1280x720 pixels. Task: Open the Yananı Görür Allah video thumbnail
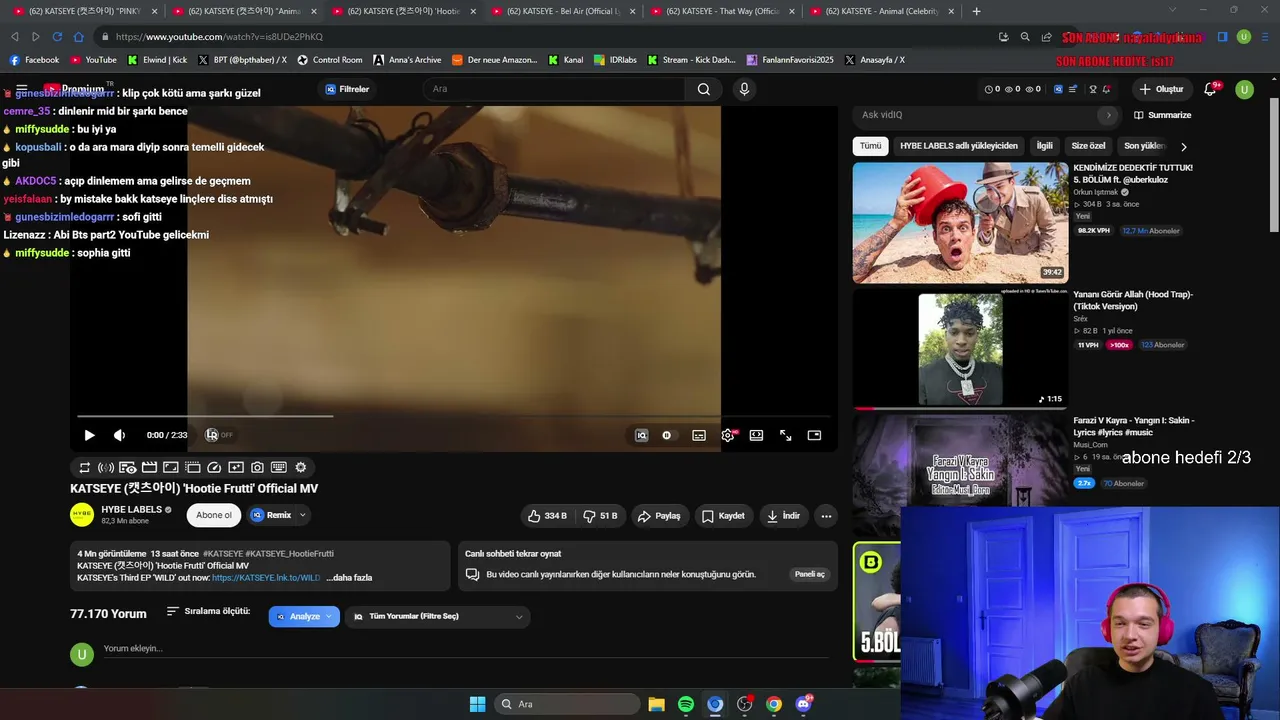coord(960,349)
